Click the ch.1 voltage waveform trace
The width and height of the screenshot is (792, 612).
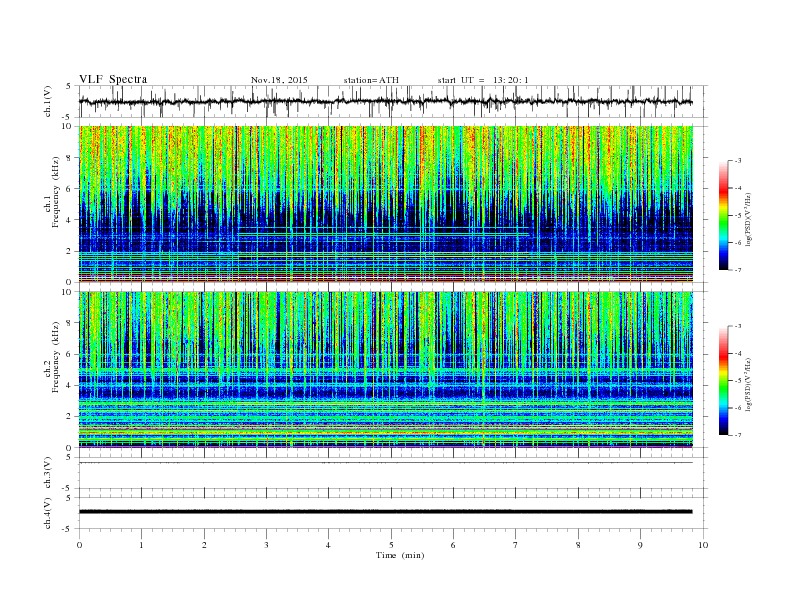385,101
